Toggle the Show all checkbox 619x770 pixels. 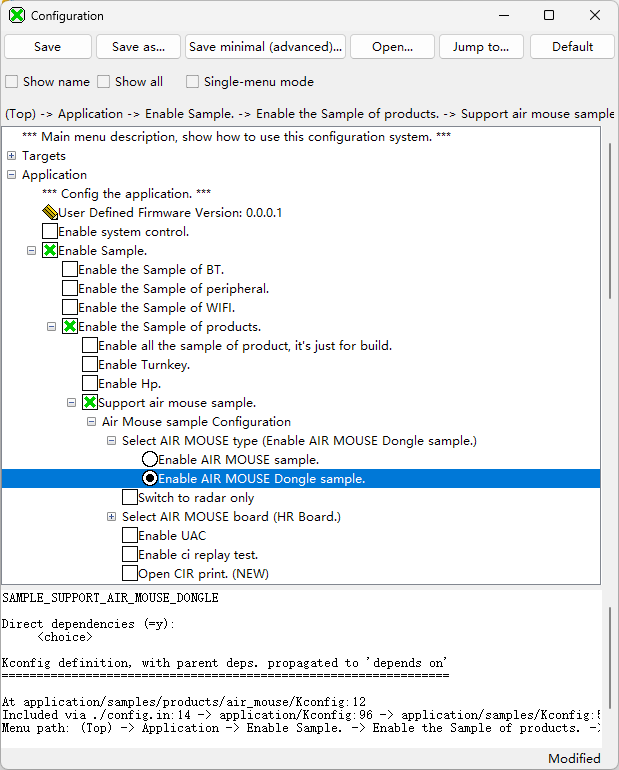click(104, 82)
